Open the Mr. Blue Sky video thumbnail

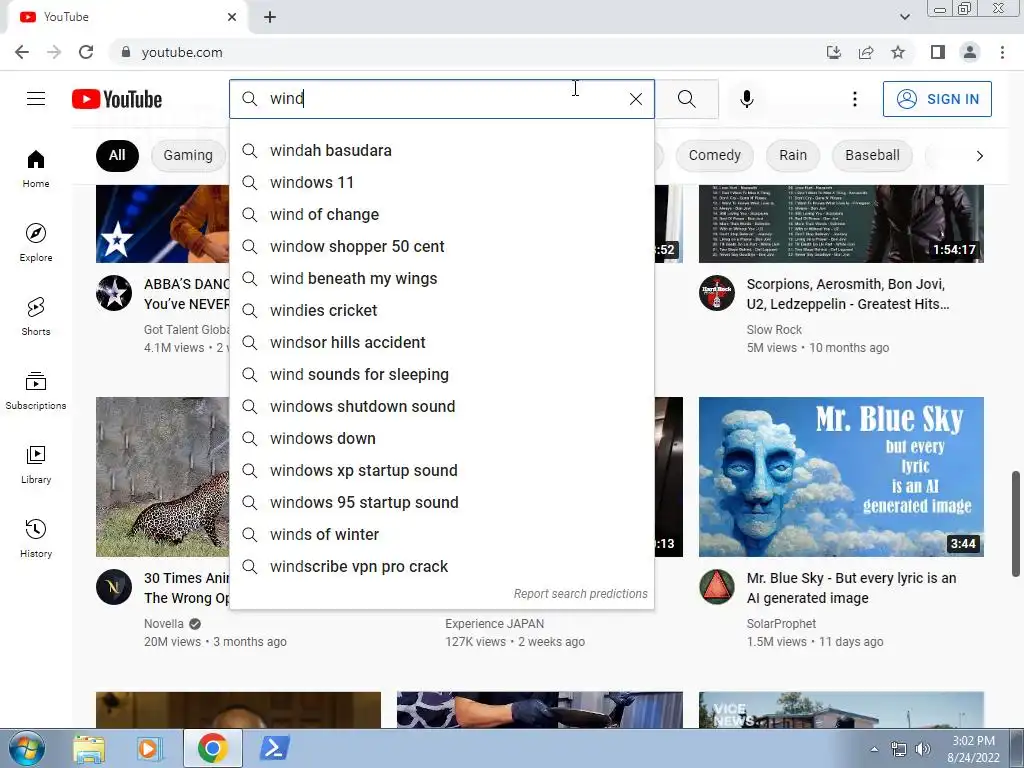click(841, 477)
